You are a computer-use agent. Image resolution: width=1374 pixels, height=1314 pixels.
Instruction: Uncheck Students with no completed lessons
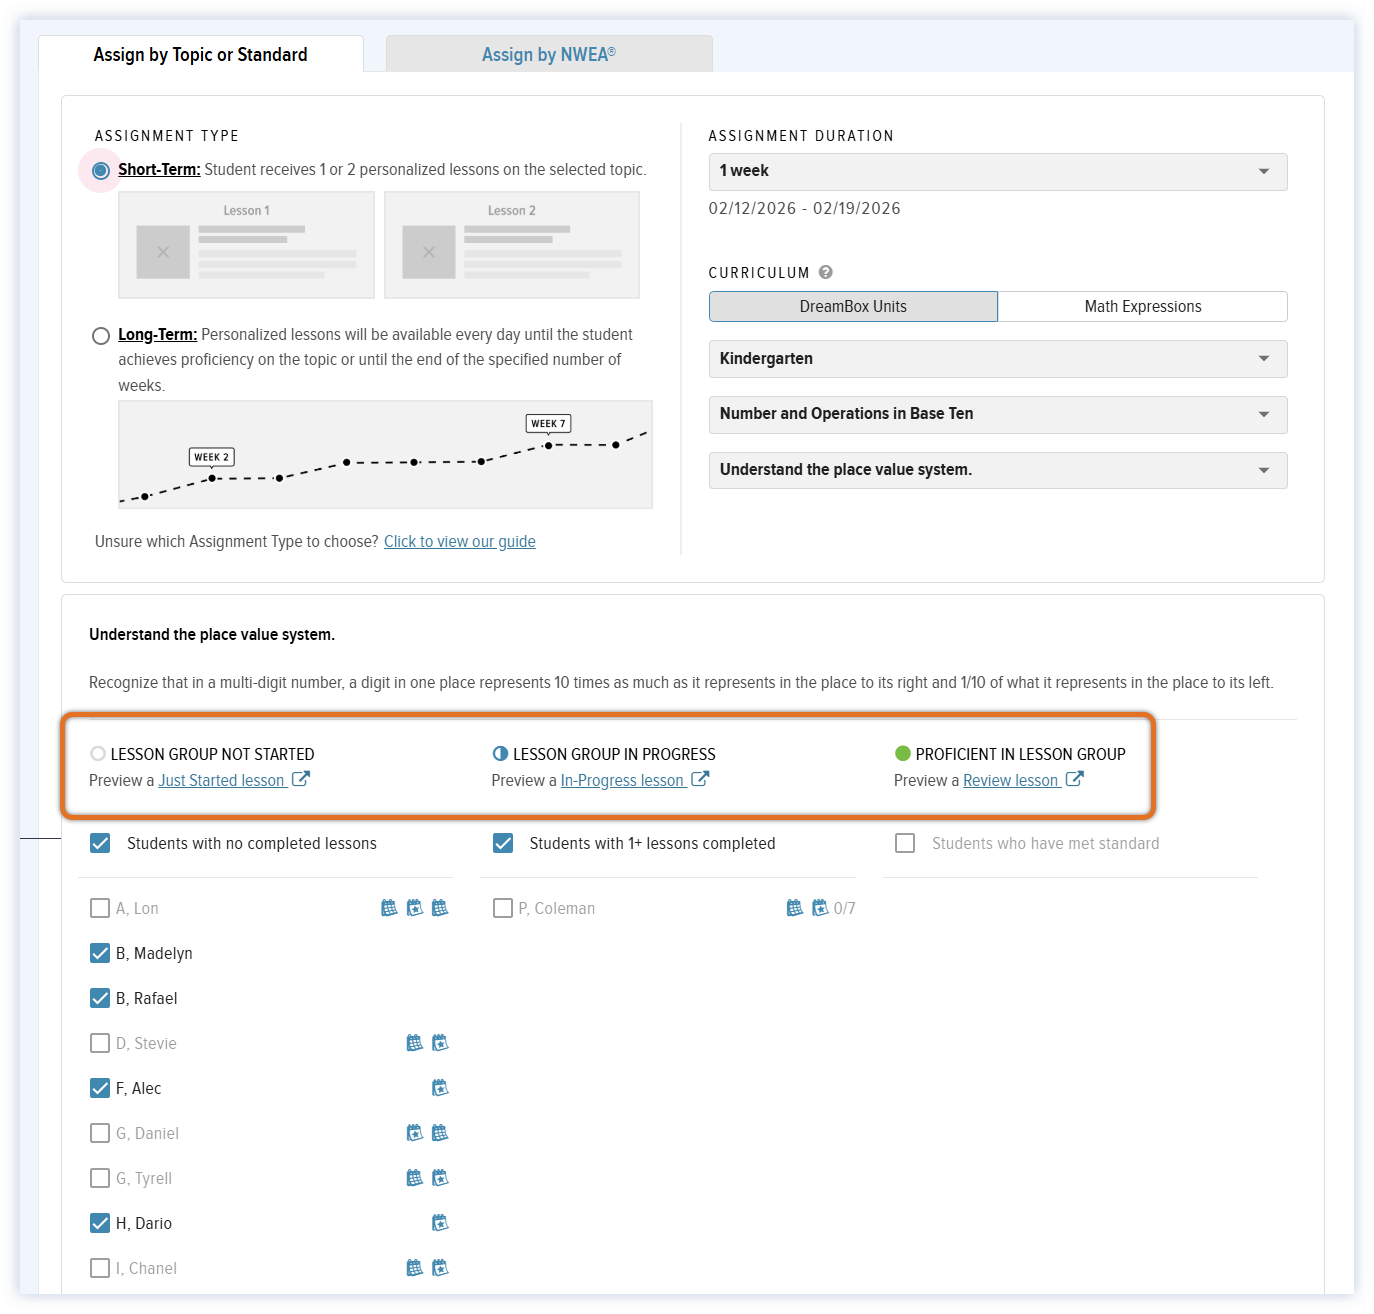click(100, 843)
